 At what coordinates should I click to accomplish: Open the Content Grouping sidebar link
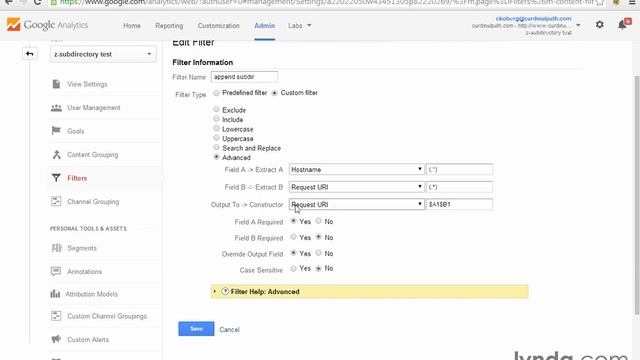(x=93, y=155)
